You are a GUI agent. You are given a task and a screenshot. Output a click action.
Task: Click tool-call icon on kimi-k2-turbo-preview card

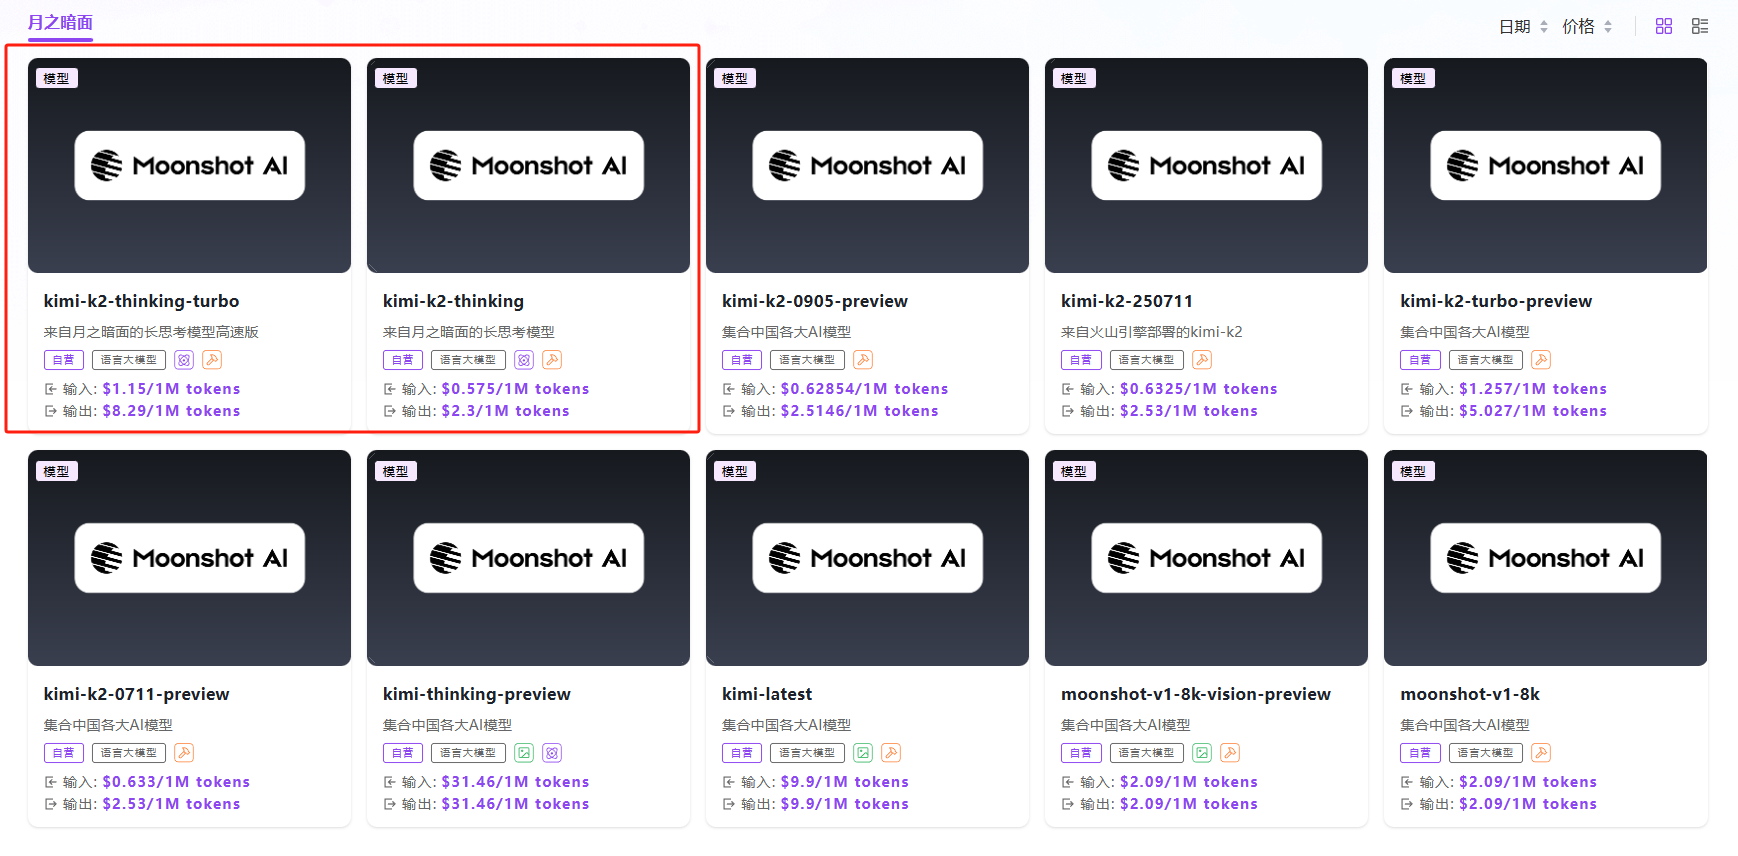[1541, 360]
